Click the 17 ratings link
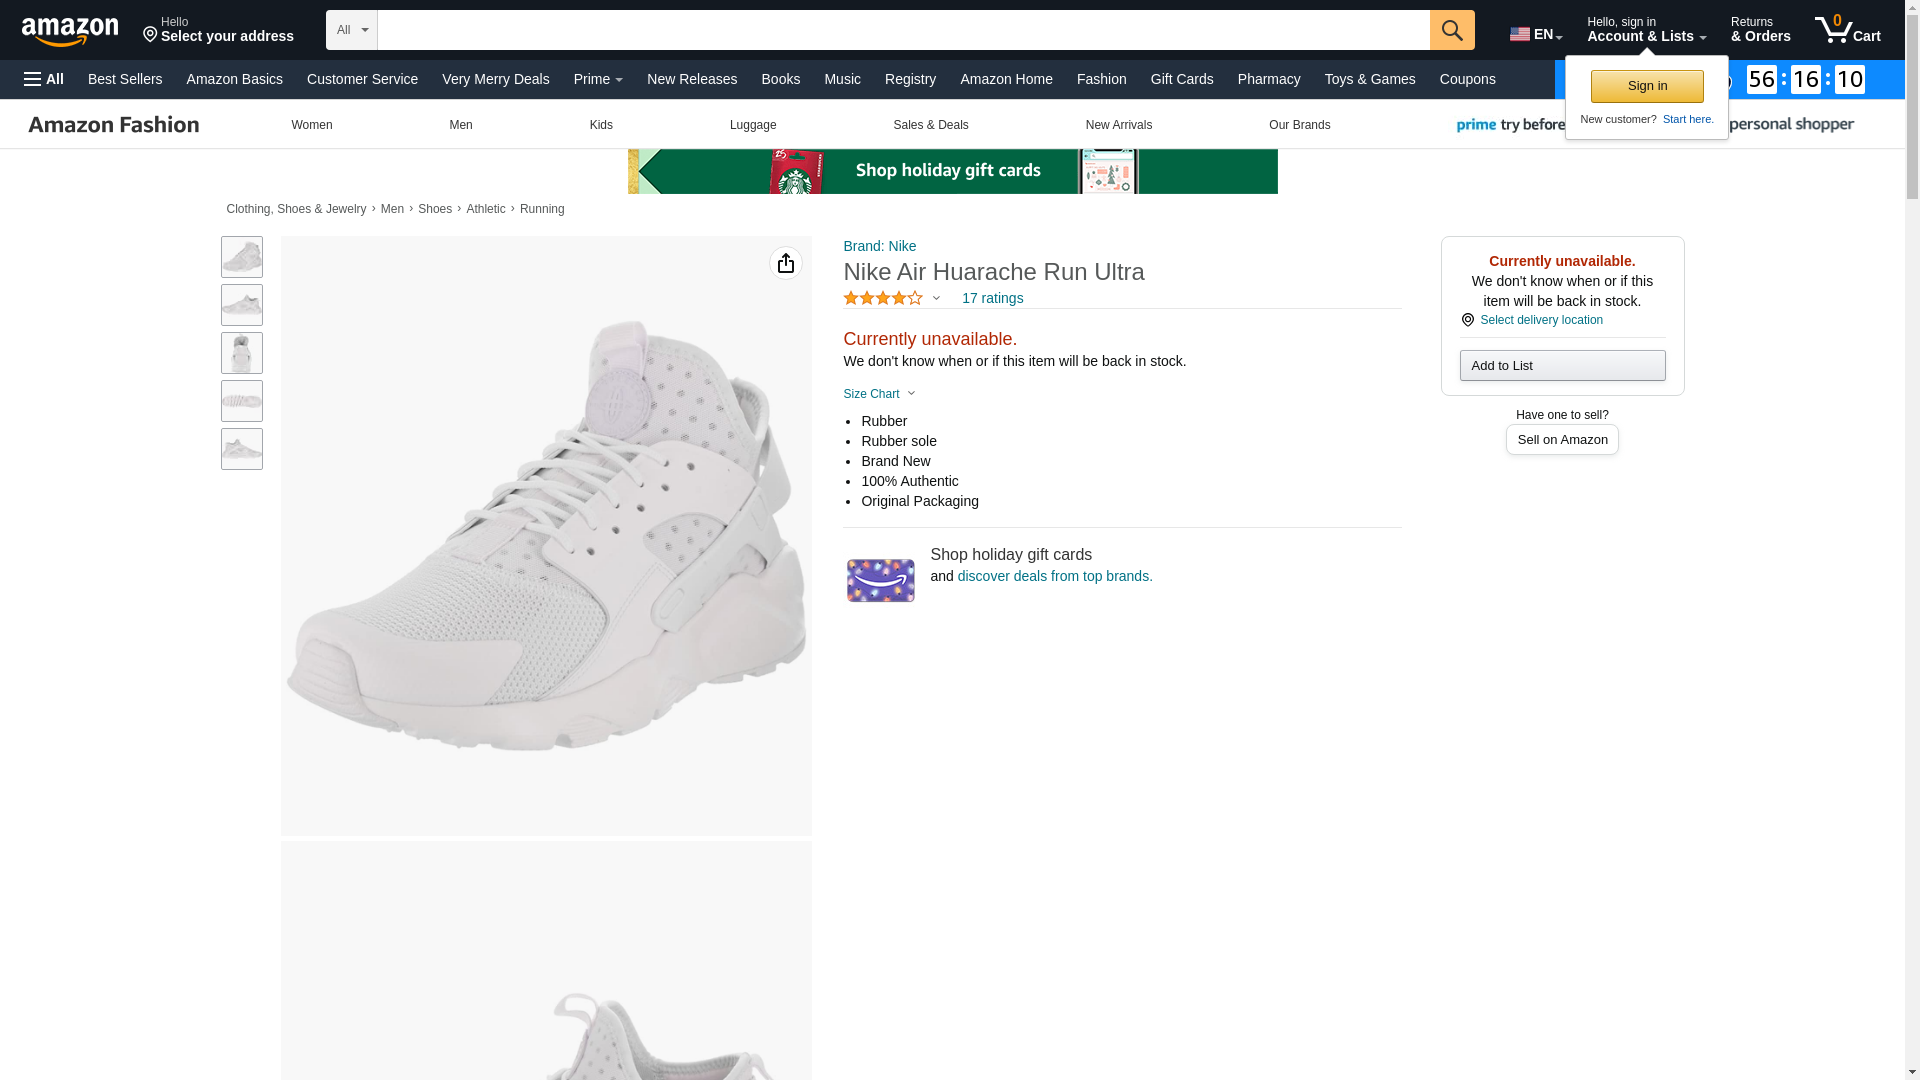Screen dimensions: 1920x1080 point(992,298)
